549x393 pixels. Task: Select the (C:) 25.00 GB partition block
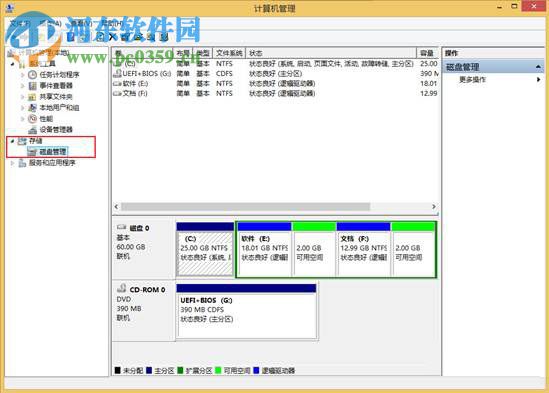pyautogui.click(x=205, y=249)
